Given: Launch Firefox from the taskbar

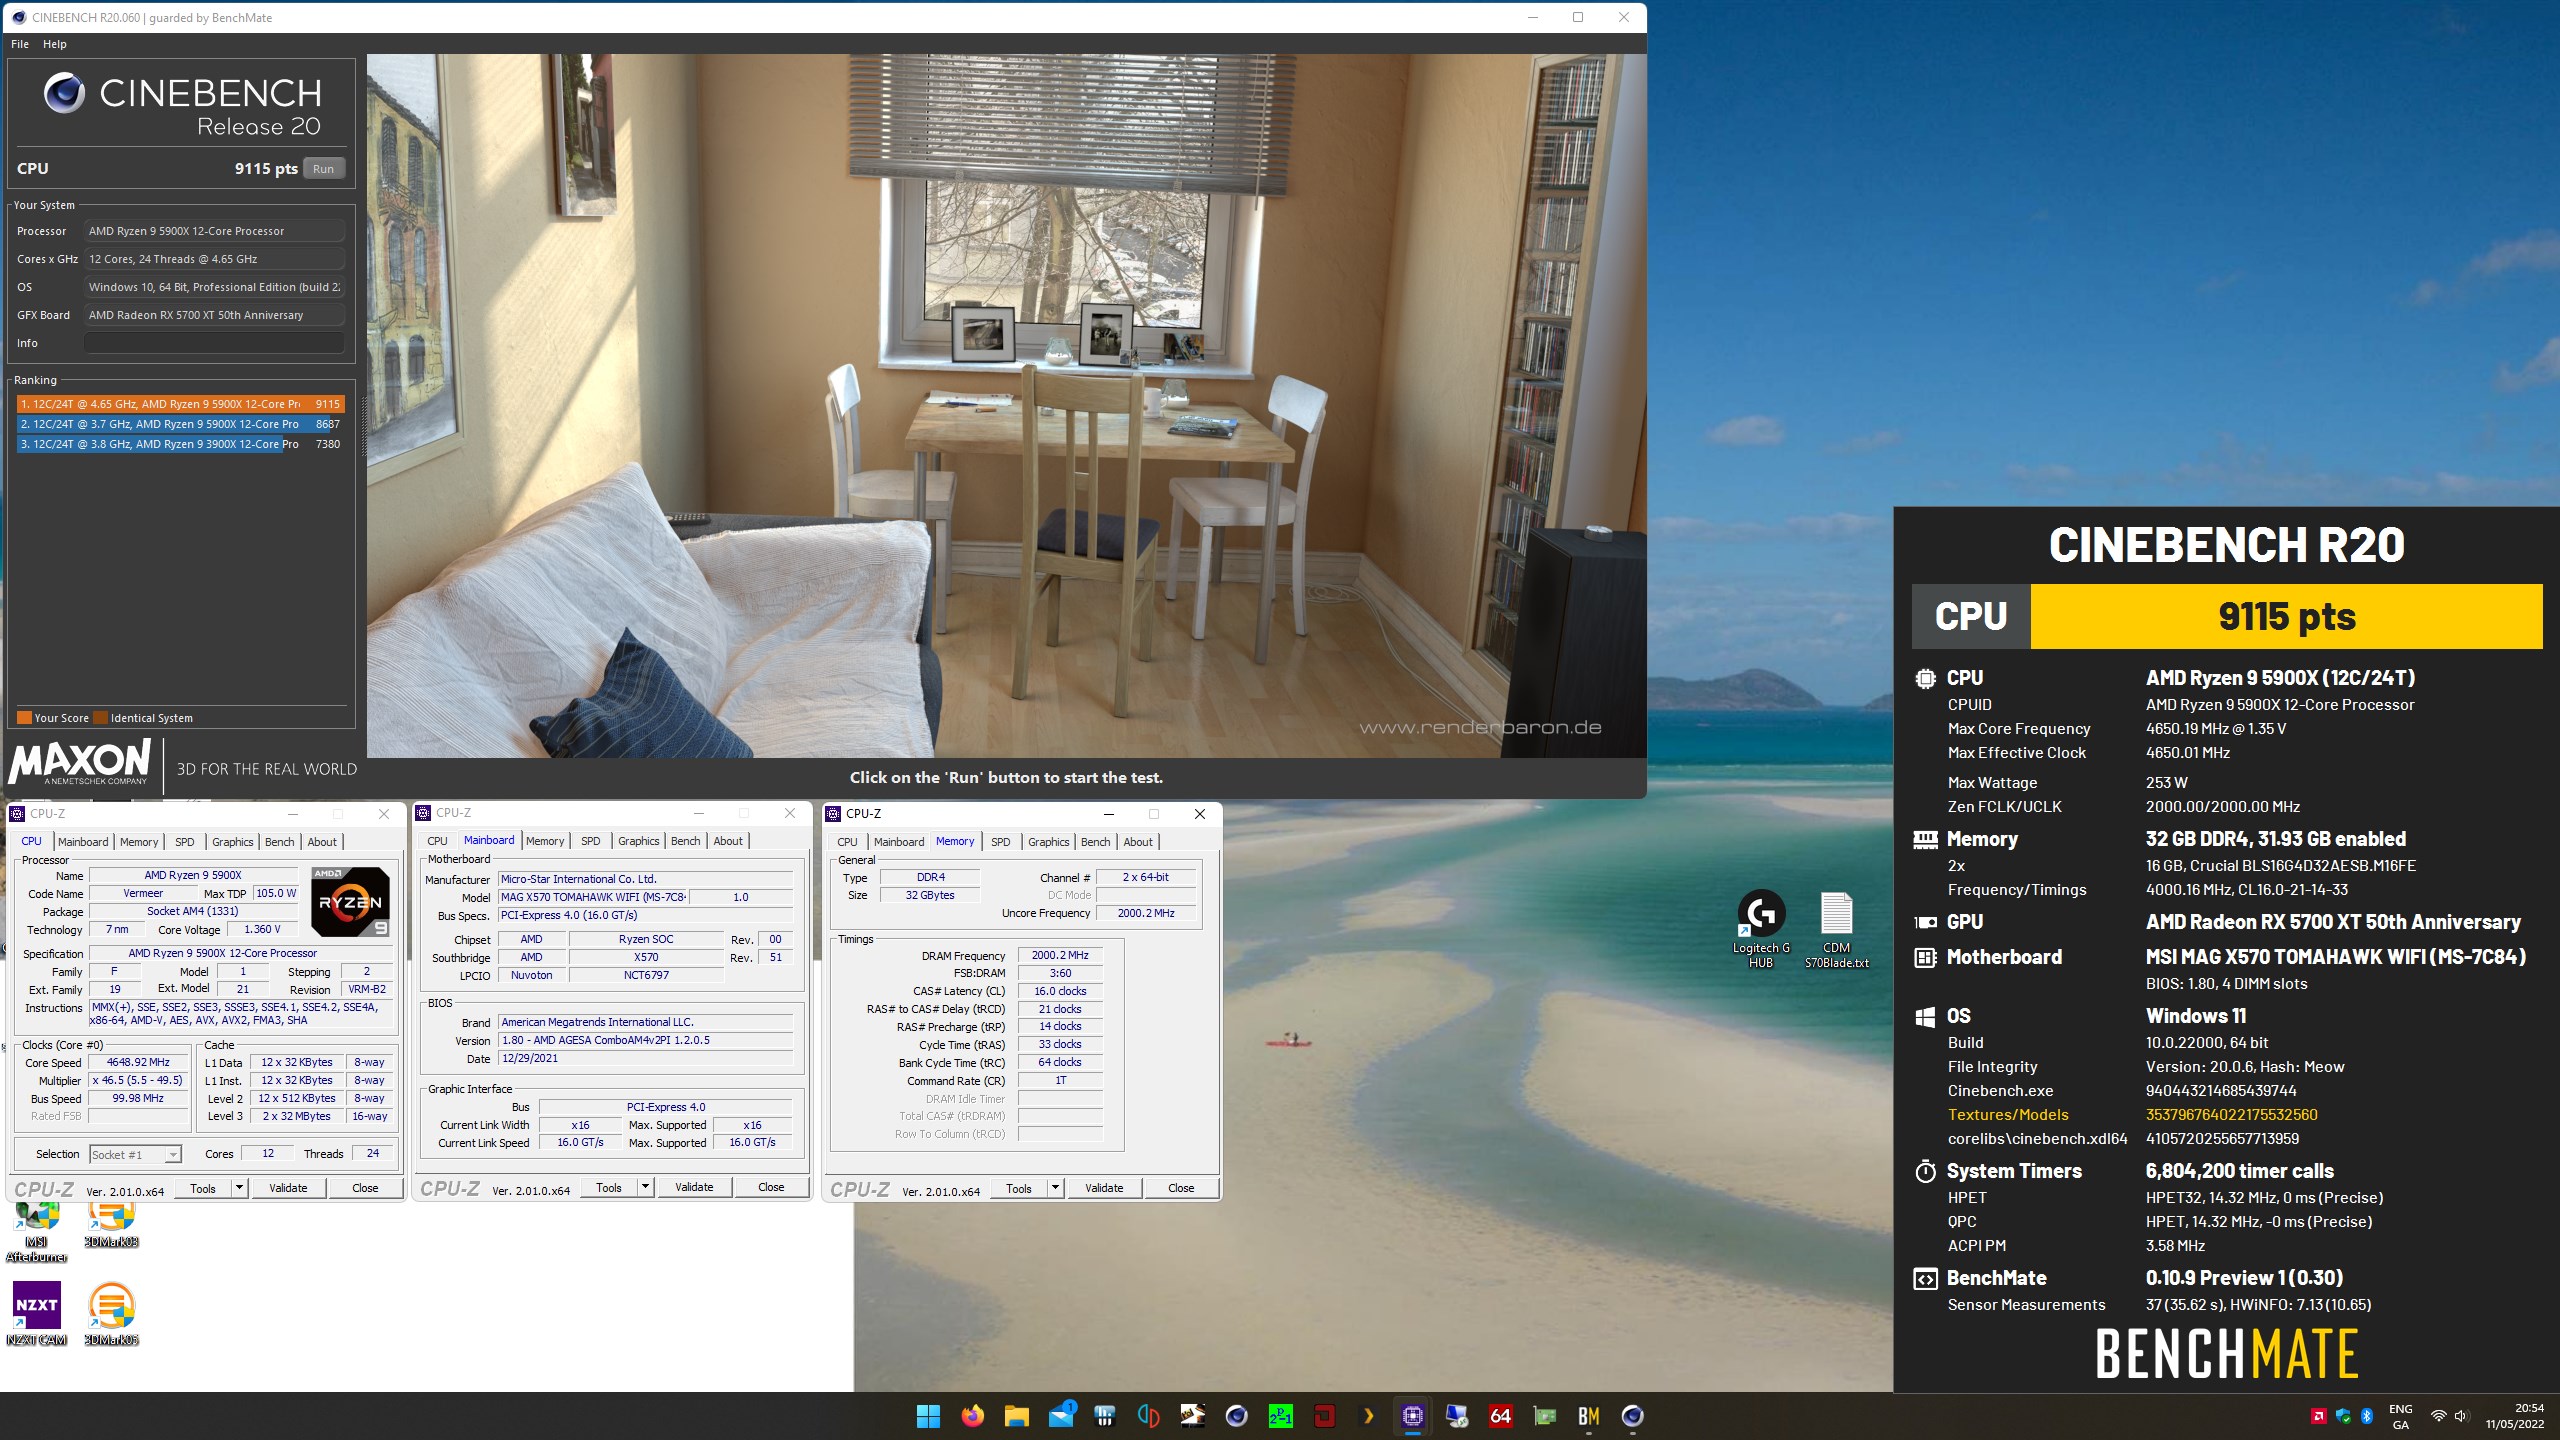Looking at the screenshot, I should tap(972, 1416).
